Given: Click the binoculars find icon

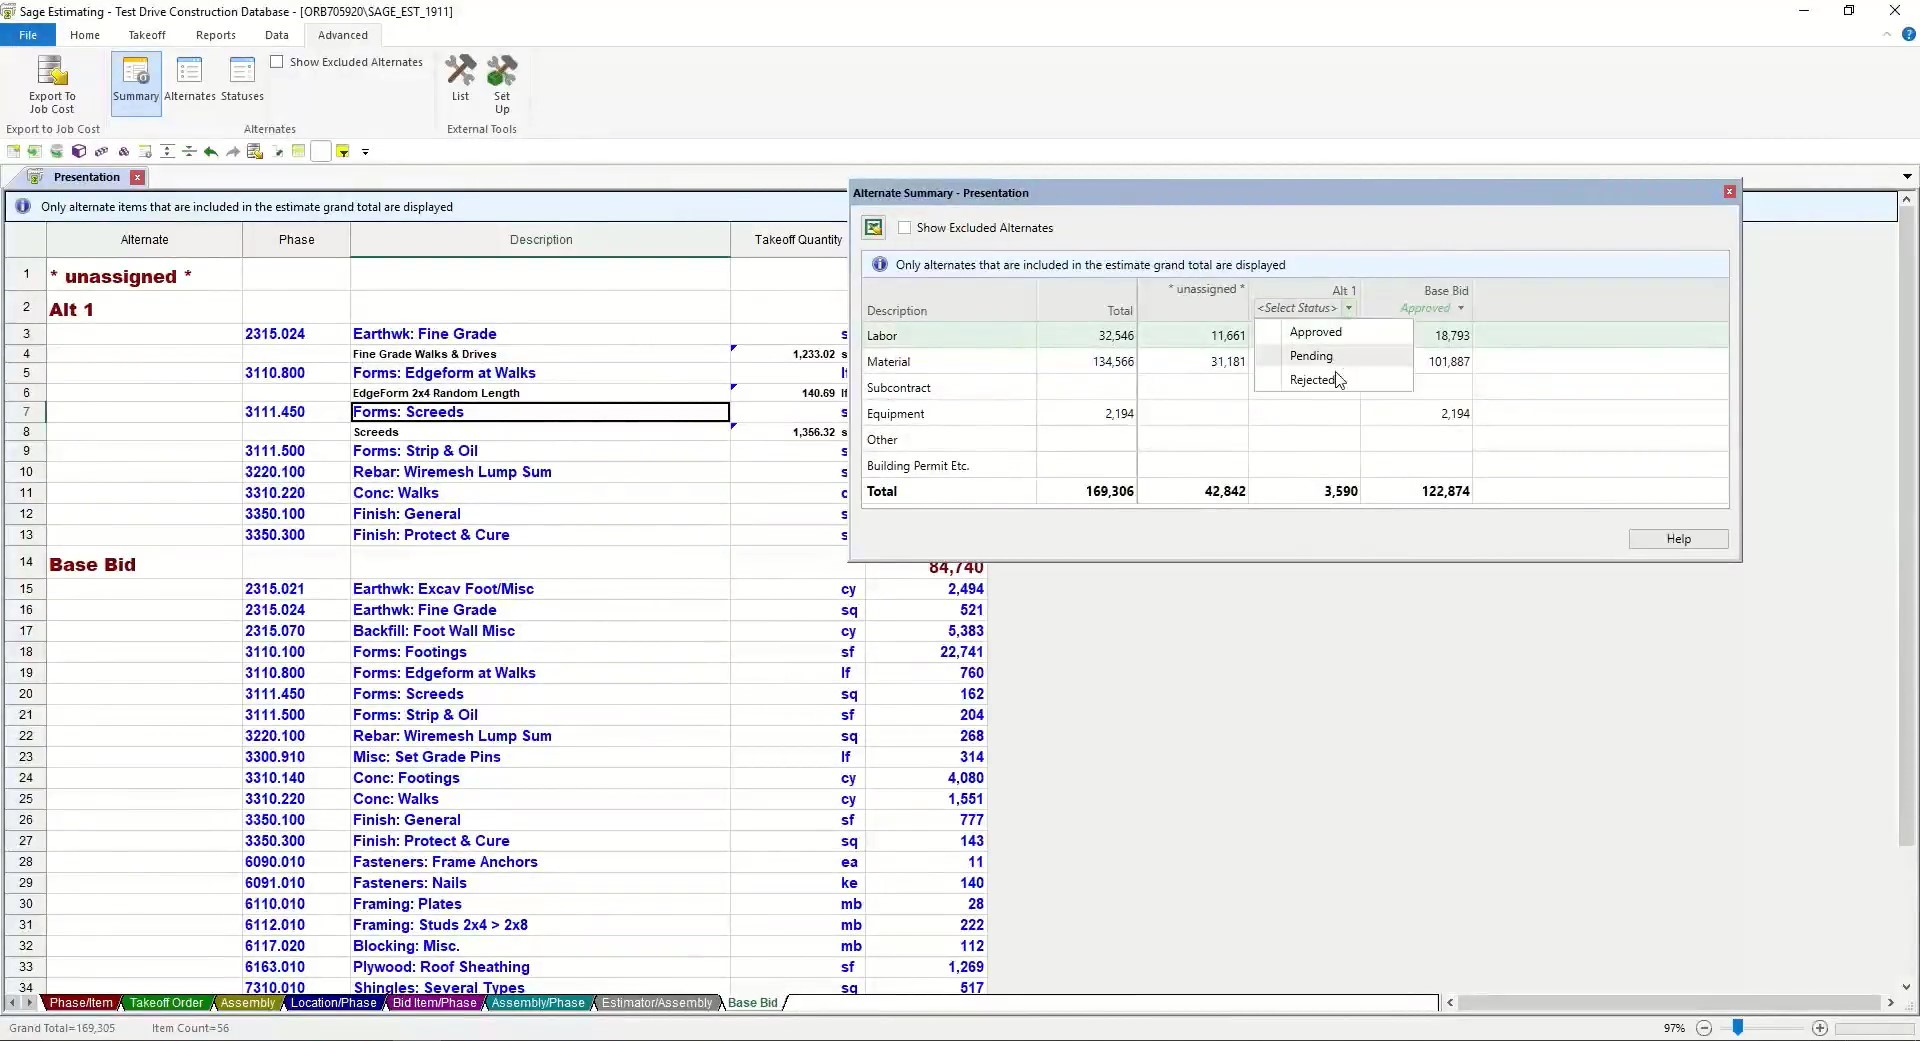Looking at the screenshot, I should [x=124, y=152].
